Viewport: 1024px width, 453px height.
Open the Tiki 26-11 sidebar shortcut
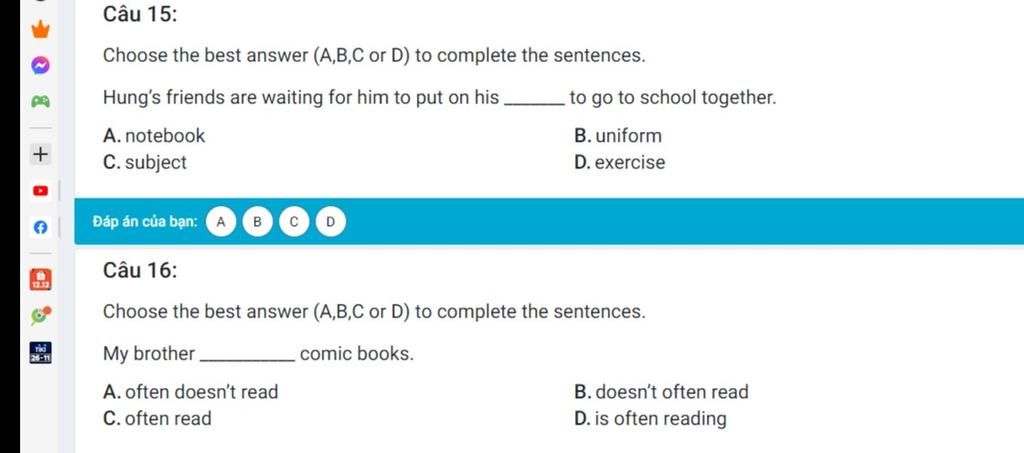pos(40,352)
